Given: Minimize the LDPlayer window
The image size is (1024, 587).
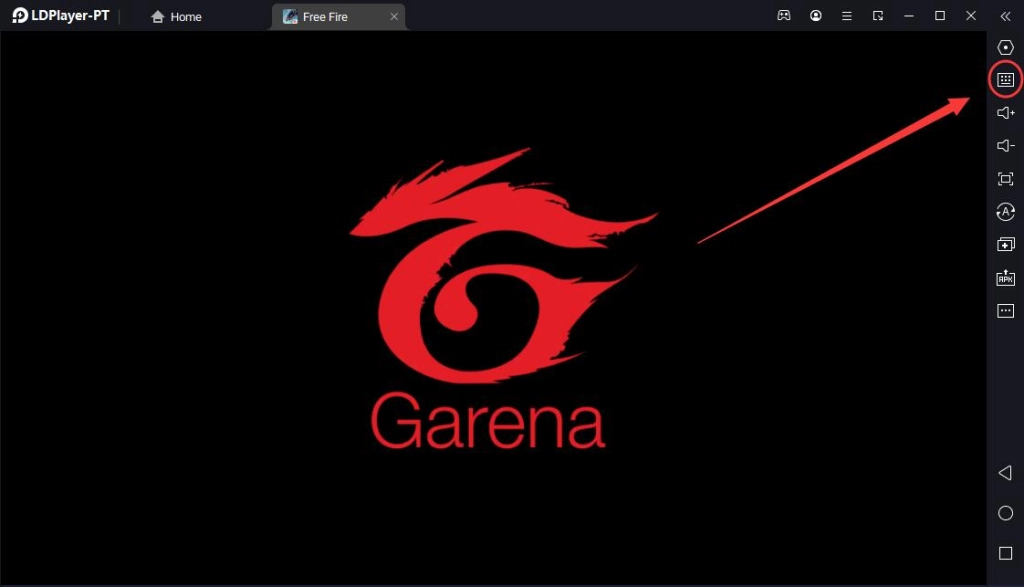Looking at the screenshot, I should (x=908, y=16).
